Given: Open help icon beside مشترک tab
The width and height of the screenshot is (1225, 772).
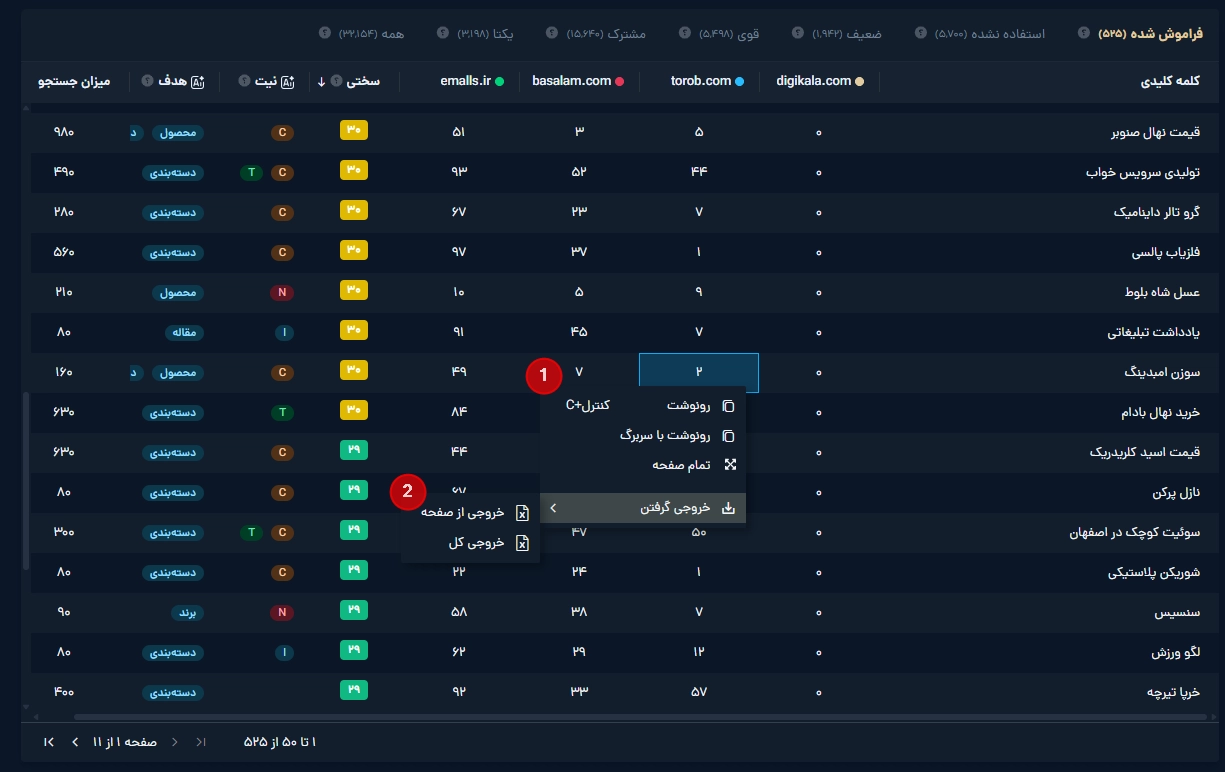Looking at the screenshot, I should [x=551, y=33].
